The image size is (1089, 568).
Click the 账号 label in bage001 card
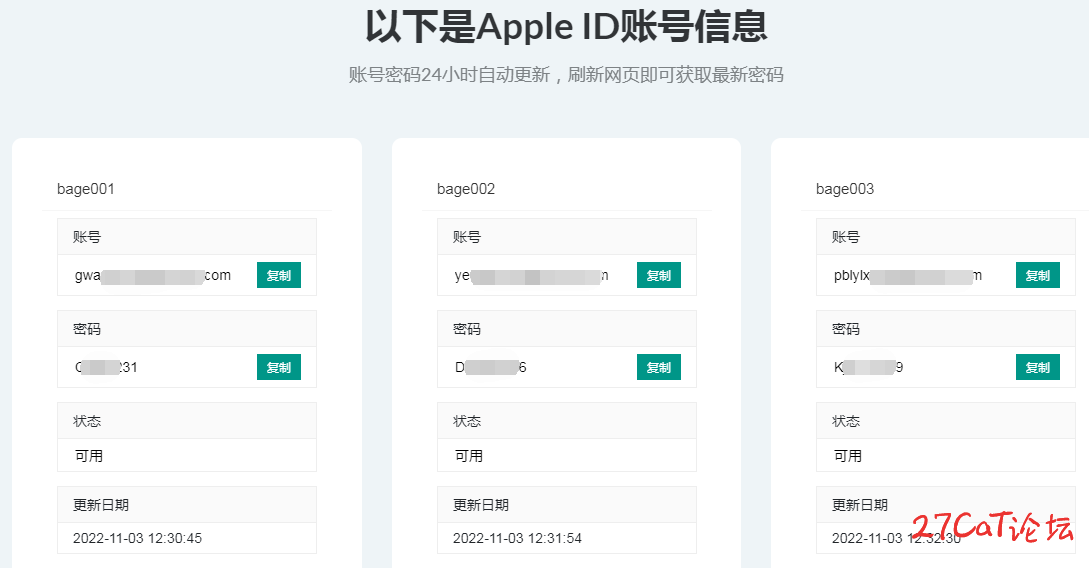(x=87, y=237)
